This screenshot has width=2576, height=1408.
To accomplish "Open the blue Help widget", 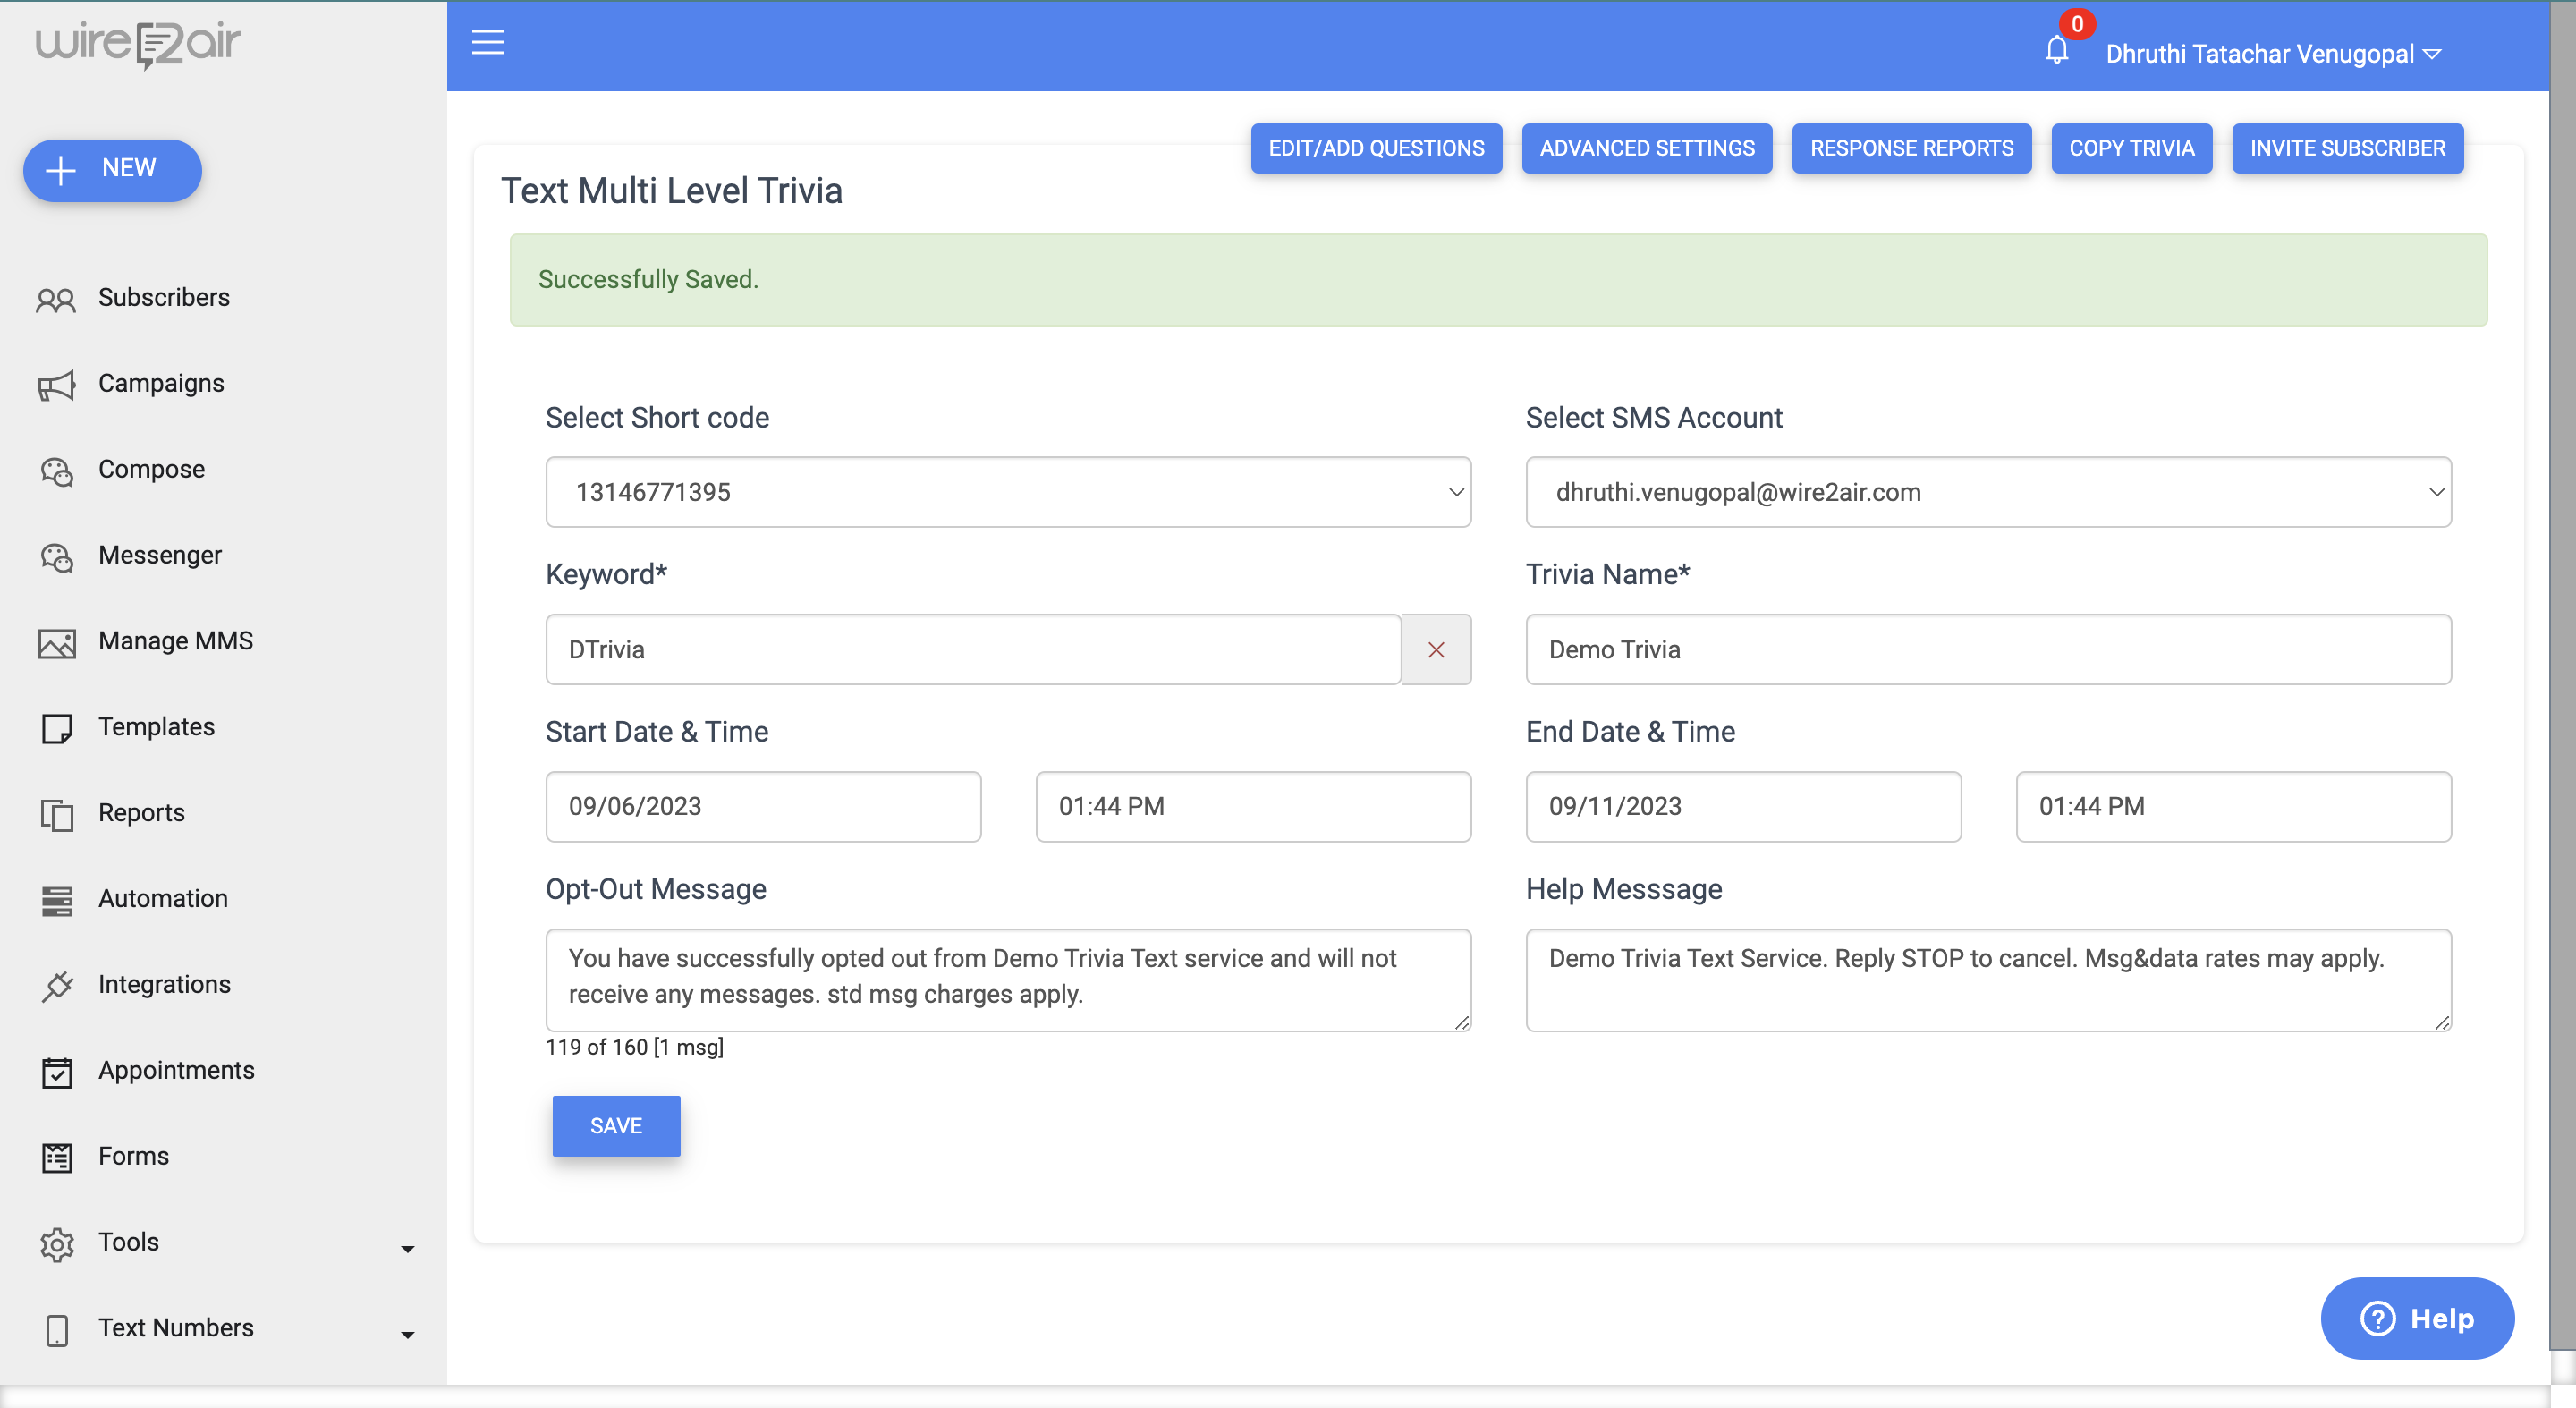I will tap(2415, 1317).
